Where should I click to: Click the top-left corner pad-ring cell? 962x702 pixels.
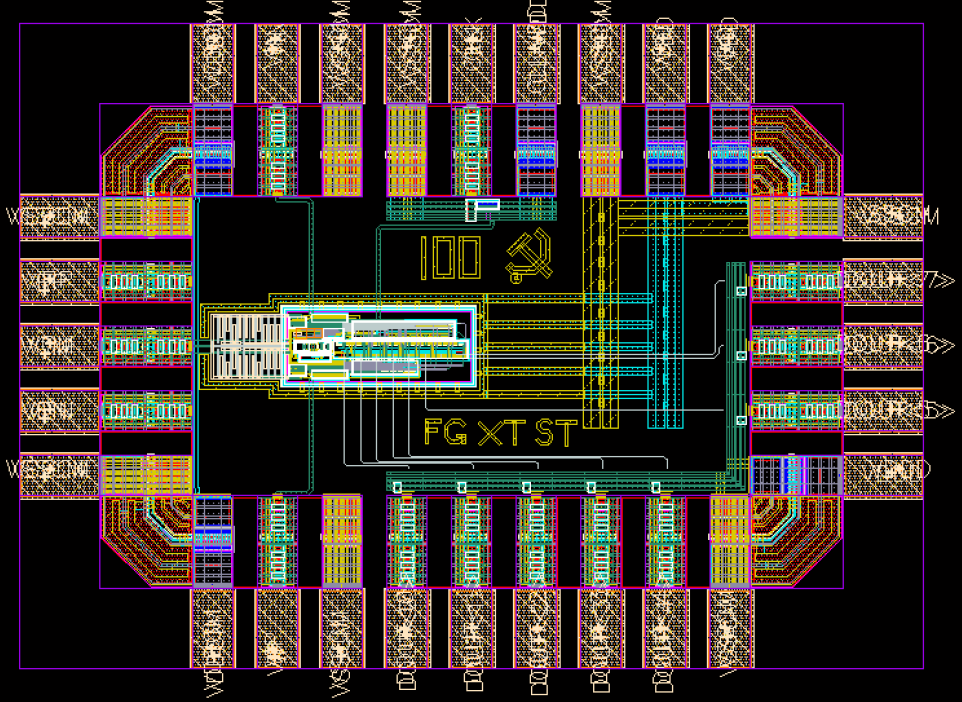coord(147,150)
